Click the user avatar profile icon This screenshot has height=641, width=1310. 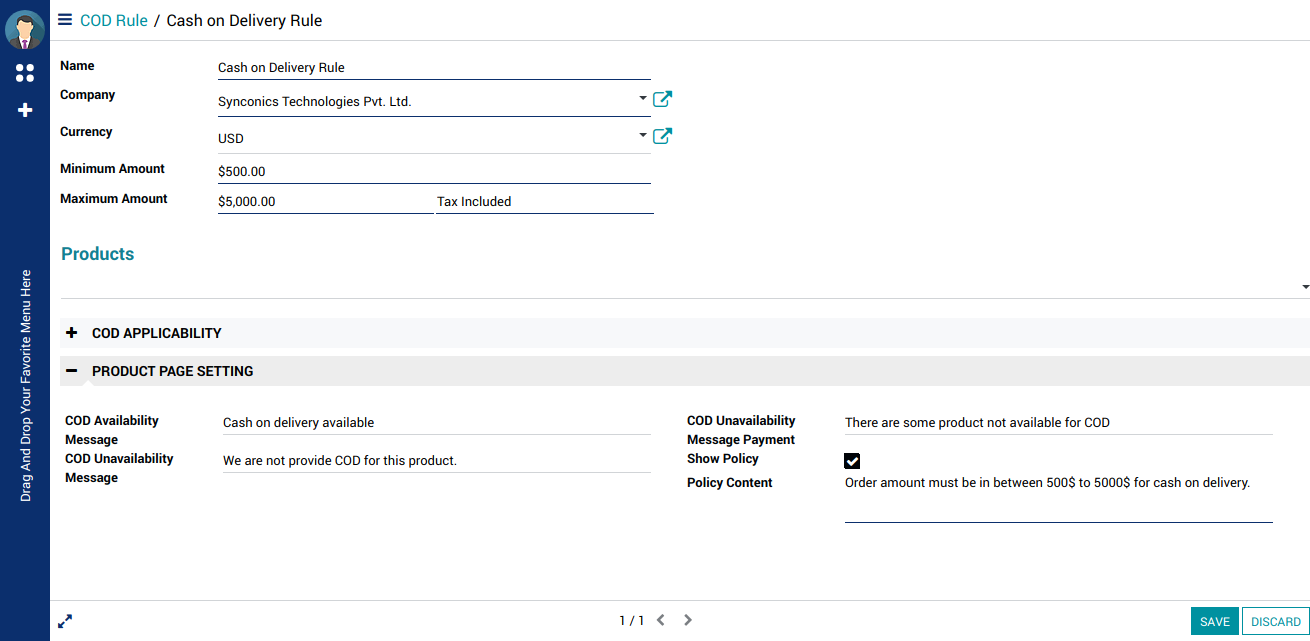point(25,30)
